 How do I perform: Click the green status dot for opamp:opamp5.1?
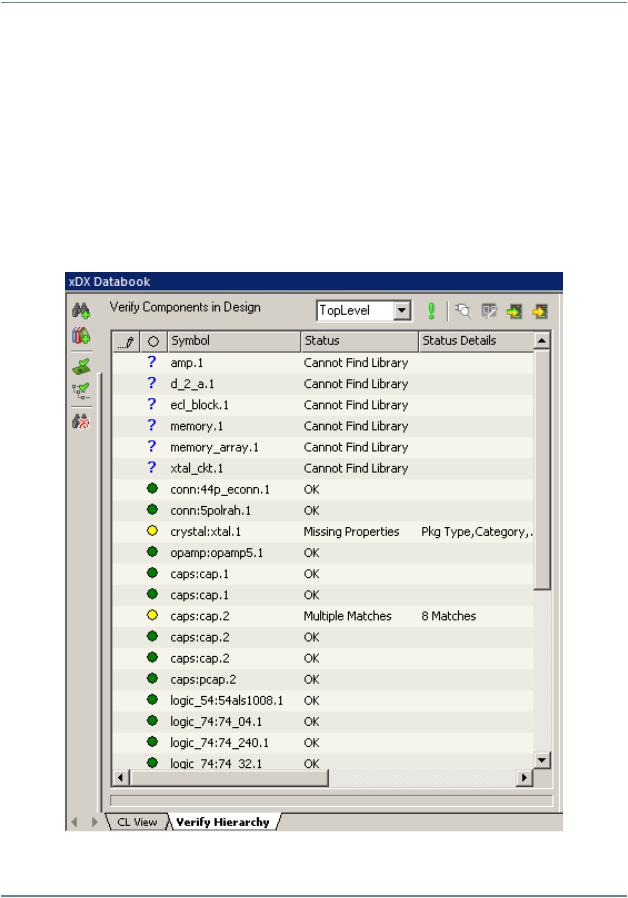click(152, 552)
